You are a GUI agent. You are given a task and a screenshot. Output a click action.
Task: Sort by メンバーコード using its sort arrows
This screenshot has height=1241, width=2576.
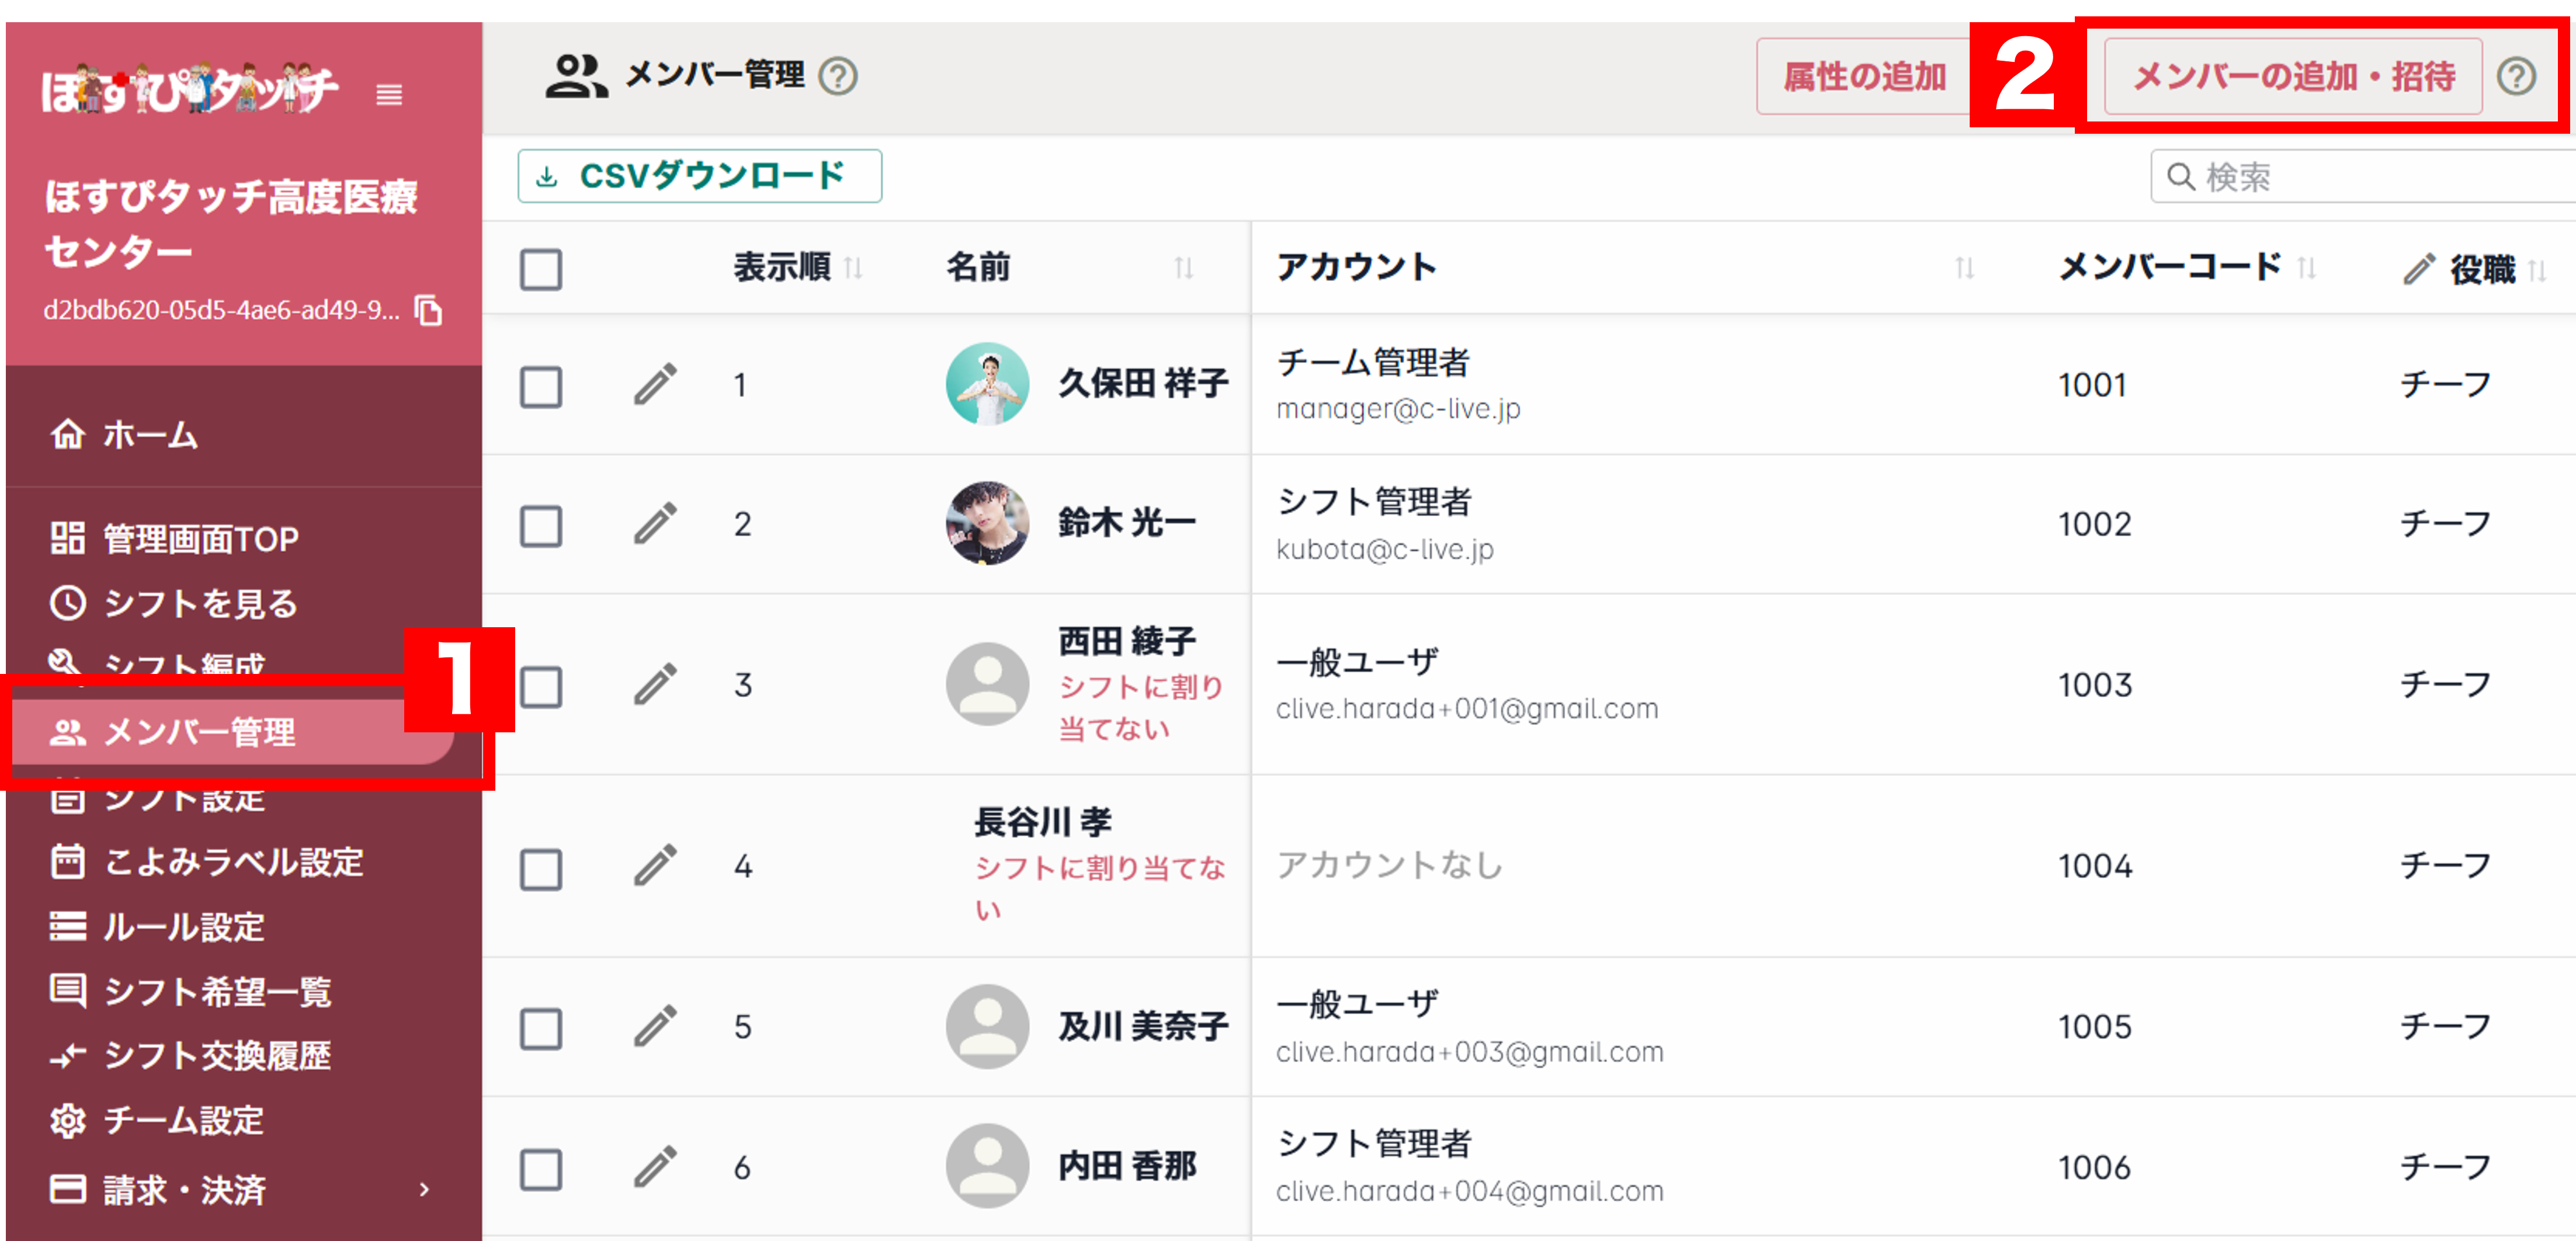click(x=2308, y=268)
